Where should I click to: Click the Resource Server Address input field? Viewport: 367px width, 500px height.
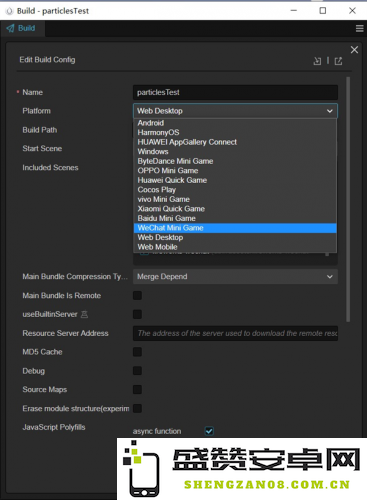[235, 333]
